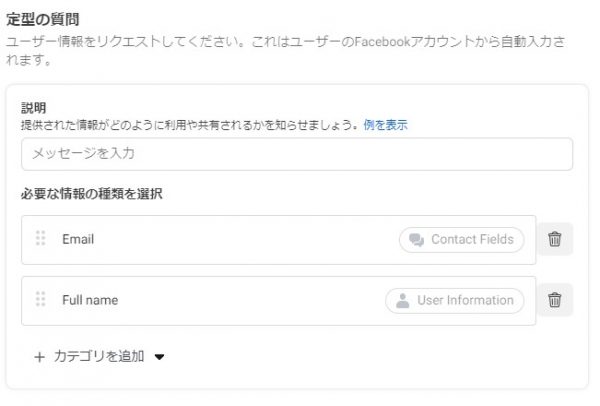Click the Full name row drag handle
The height and width of the screenshot is (406, 600).
(x=41, y=299)
